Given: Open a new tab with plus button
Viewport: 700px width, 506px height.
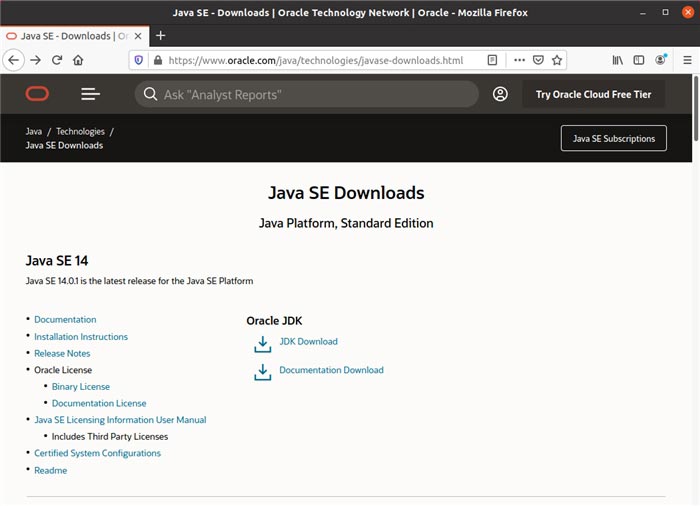Looking at the screenshot, I should coord(161,35).
